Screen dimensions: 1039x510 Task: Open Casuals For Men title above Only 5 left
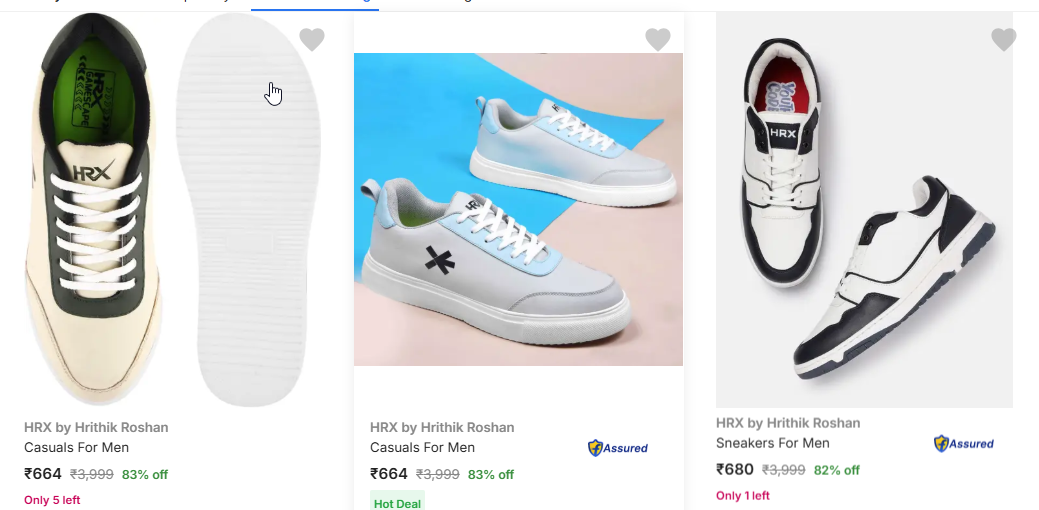pyautogui.click(x=76, y=447)
